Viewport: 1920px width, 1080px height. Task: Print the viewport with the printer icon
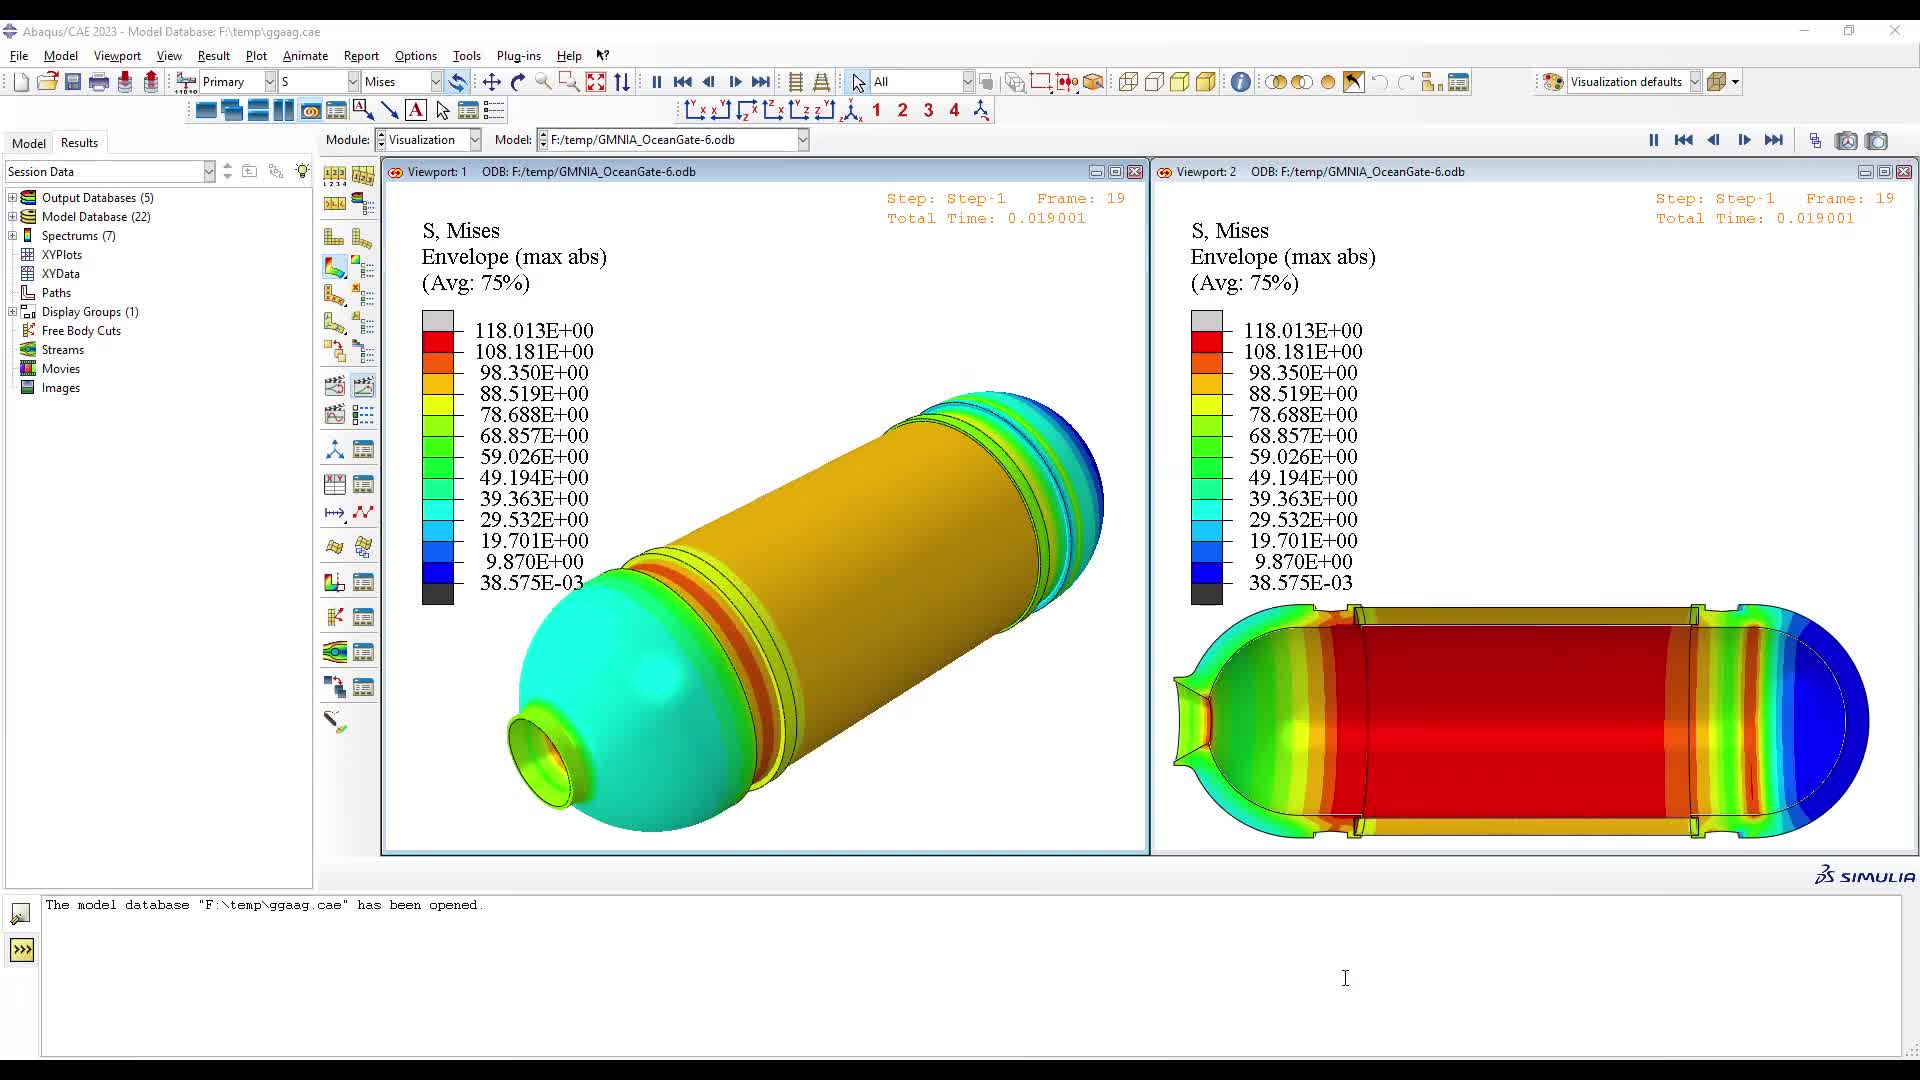(99, 82)
